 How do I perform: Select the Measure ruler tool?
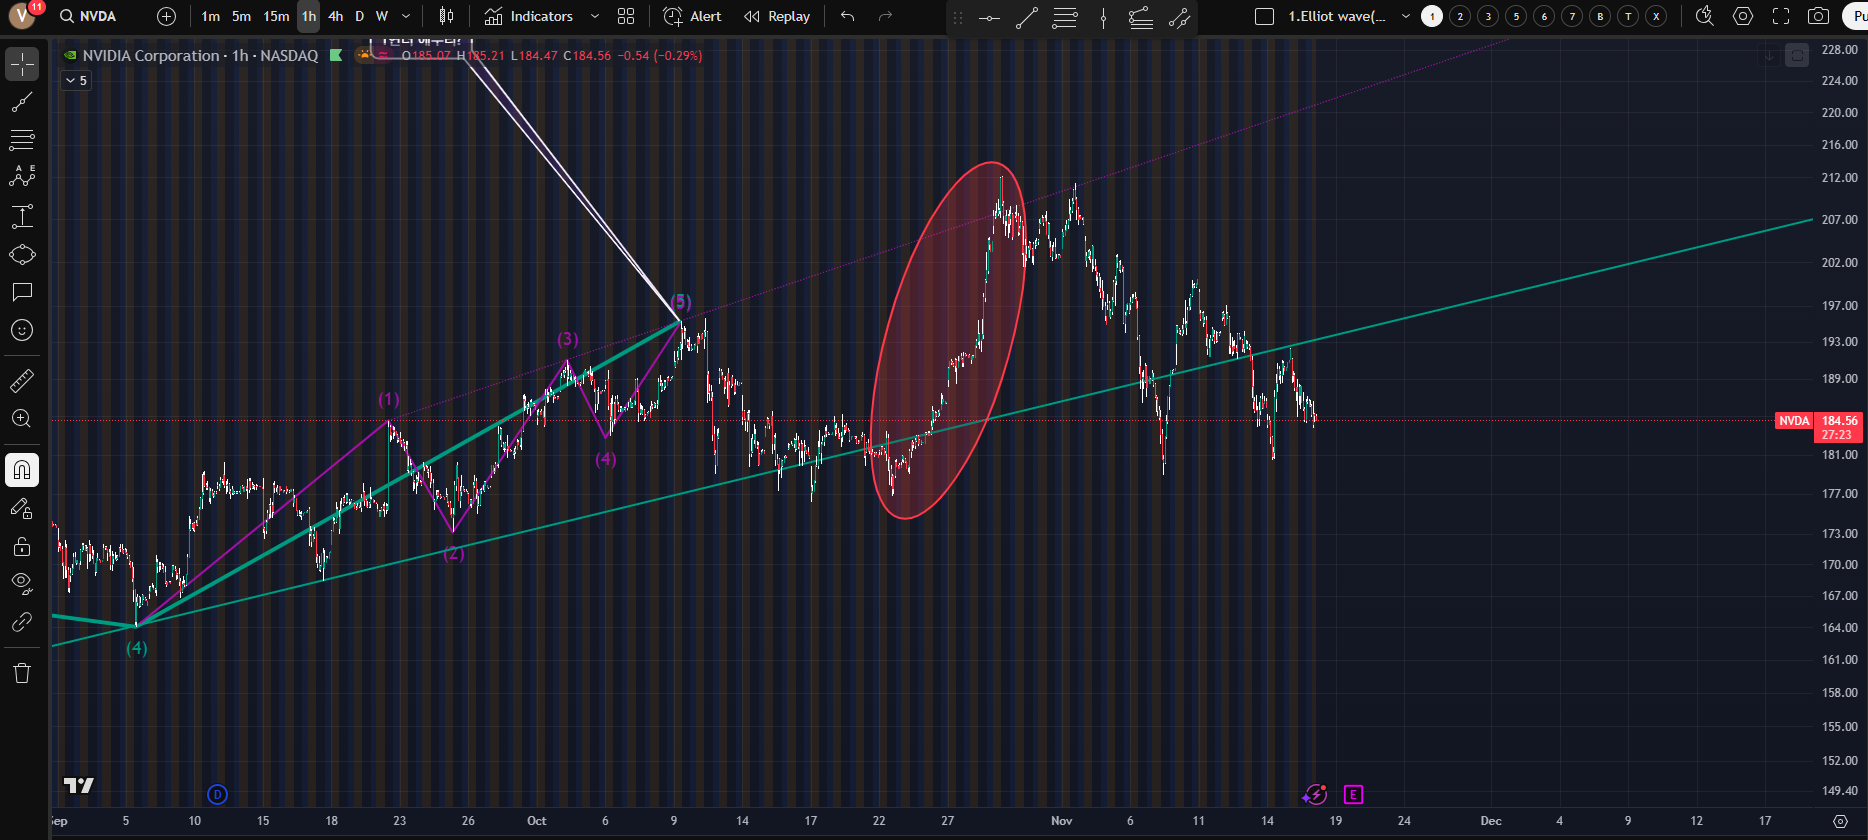21,381
